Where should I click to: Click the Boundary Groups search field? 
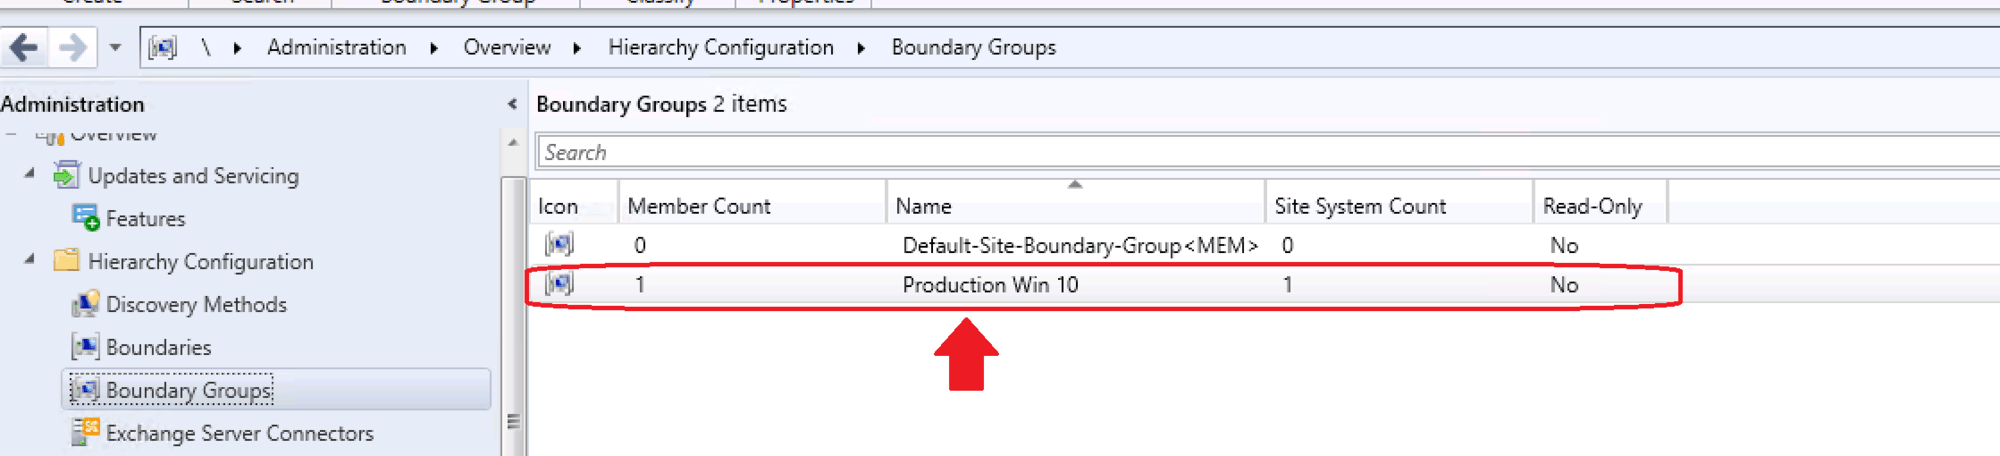pos(1200,152)
